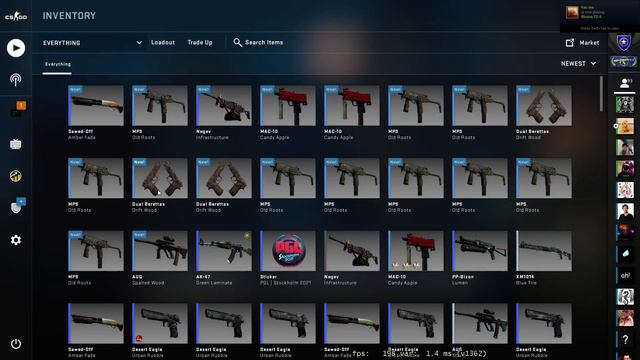Open the yellow stats icon in sidebar
The height and width of the screenshot is (360, 640).
point(16,176)
